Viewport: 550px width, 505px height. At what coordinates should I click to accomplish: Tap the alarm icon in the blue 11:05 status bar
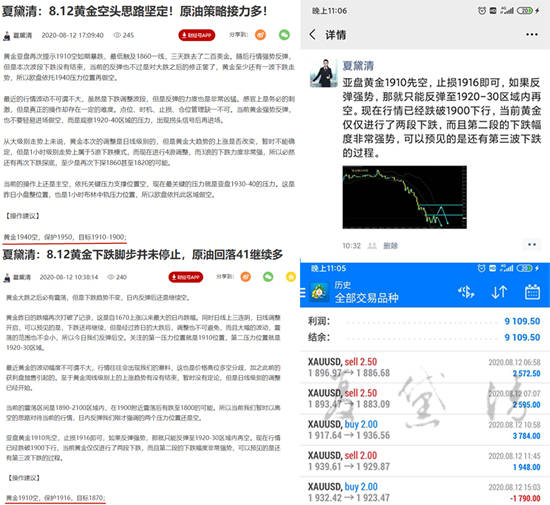click(x=482, y=268)
